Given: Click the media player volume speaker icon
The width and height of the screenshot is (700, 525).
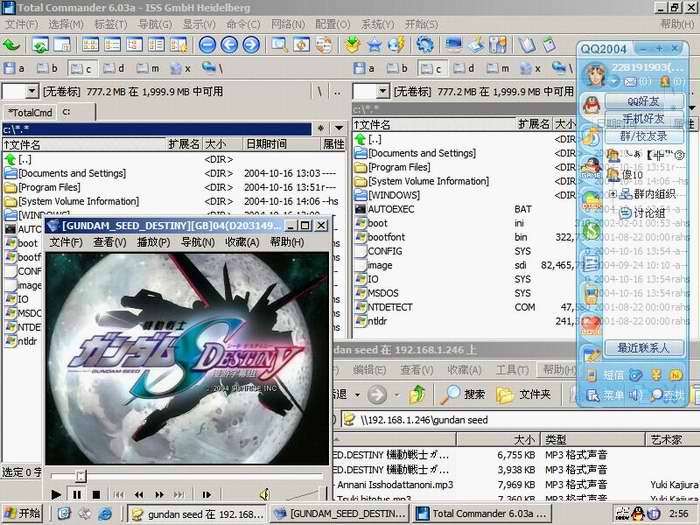Looking at the screenshot, I should (x=265, y=494).
